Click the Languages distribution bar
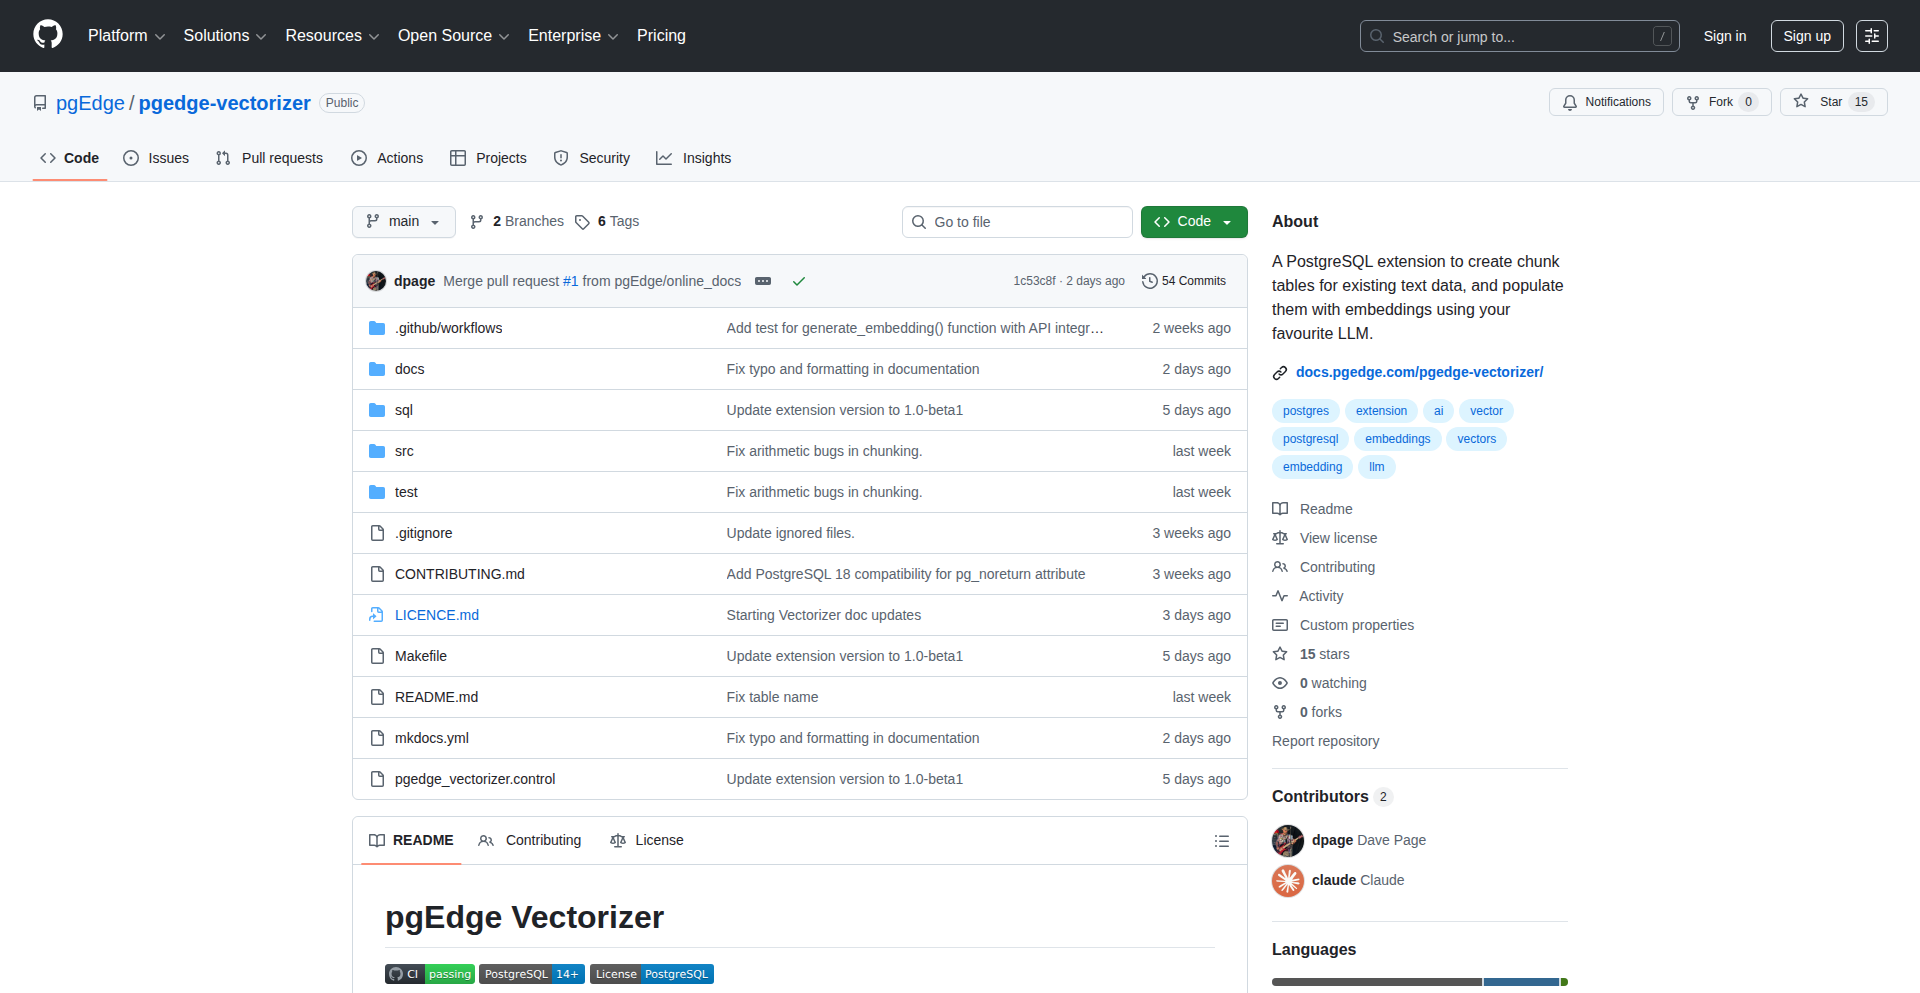This screenshot has width=1920, height=993. point(1419,981)
